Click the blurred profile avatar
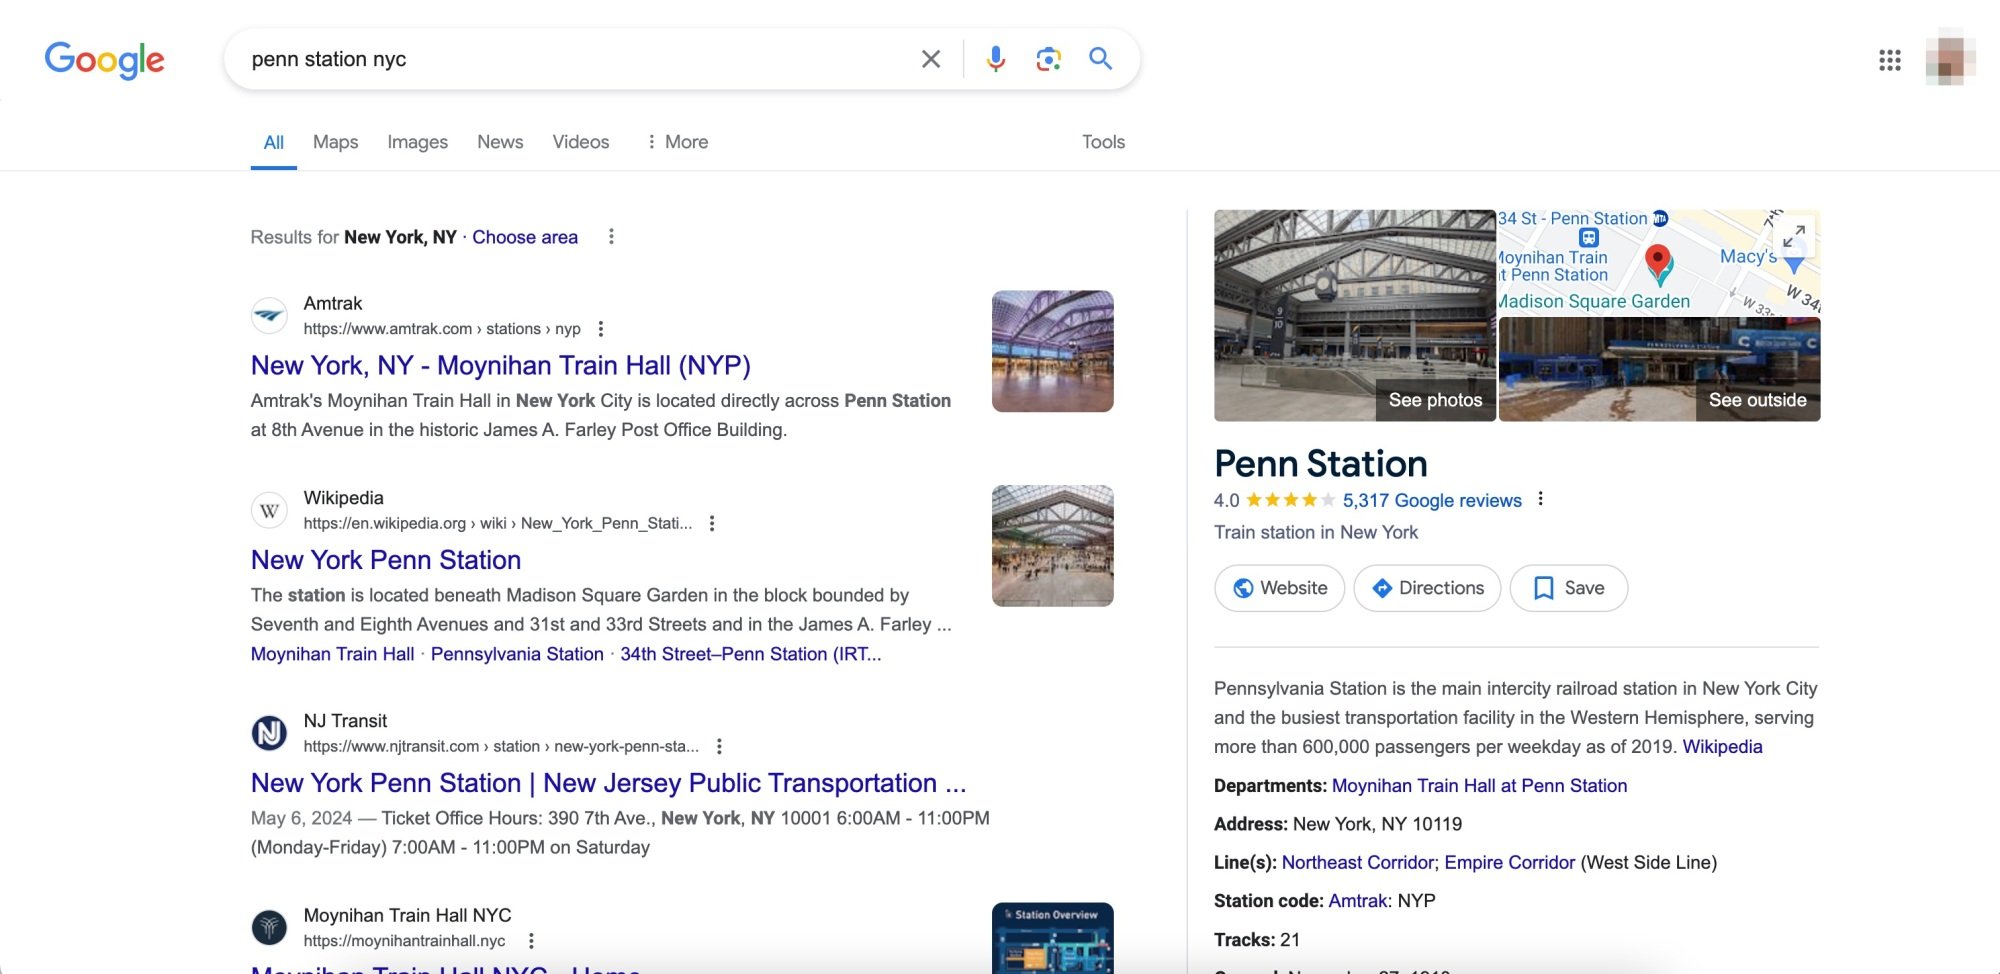Screen dimensions: 2000x974 click(1945, 60)
